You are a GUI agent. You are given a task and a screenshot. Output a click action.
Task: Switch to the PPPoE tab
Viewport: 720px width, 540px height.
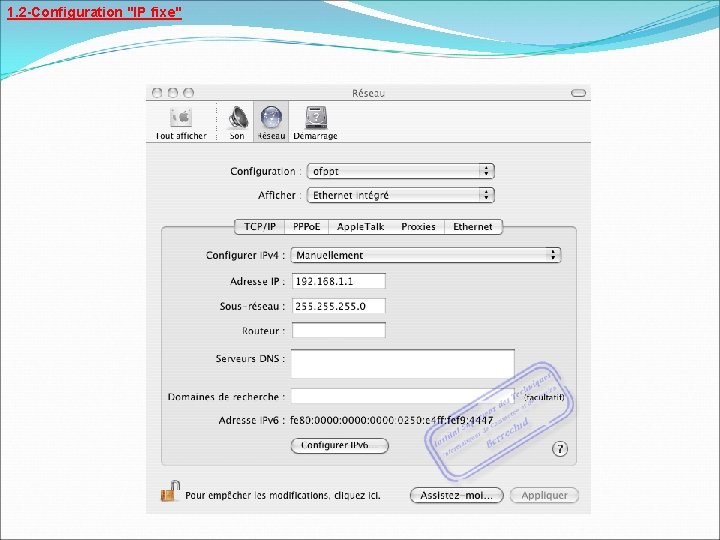(307, 227)
